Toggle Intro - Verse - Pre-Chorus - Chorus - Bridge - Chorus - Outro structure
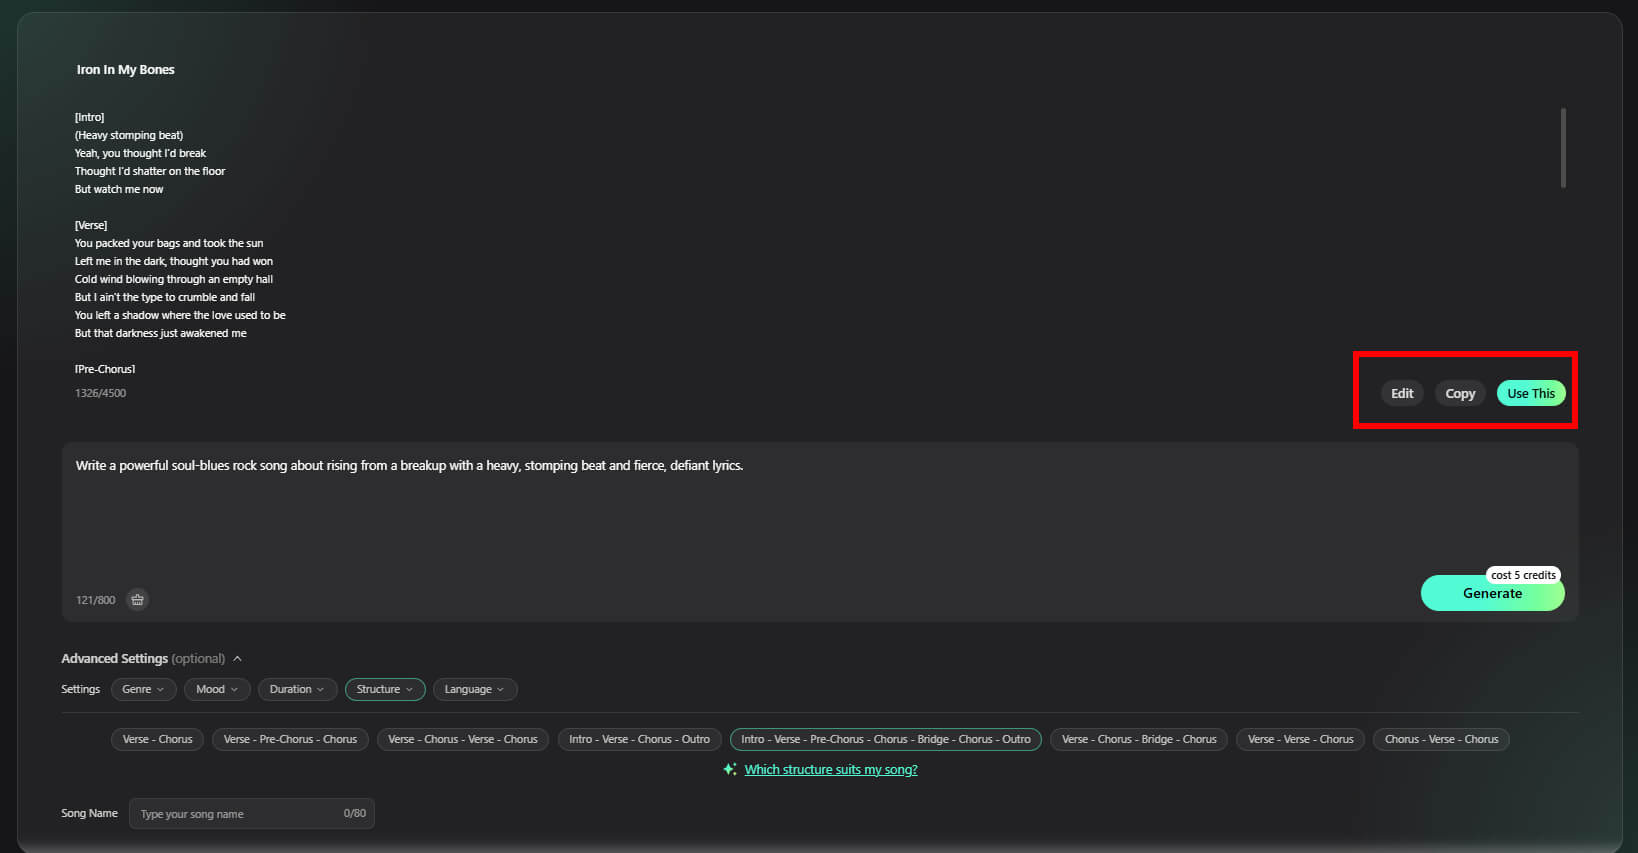This screenshot has height=853, width=1638. coord(886,739)
